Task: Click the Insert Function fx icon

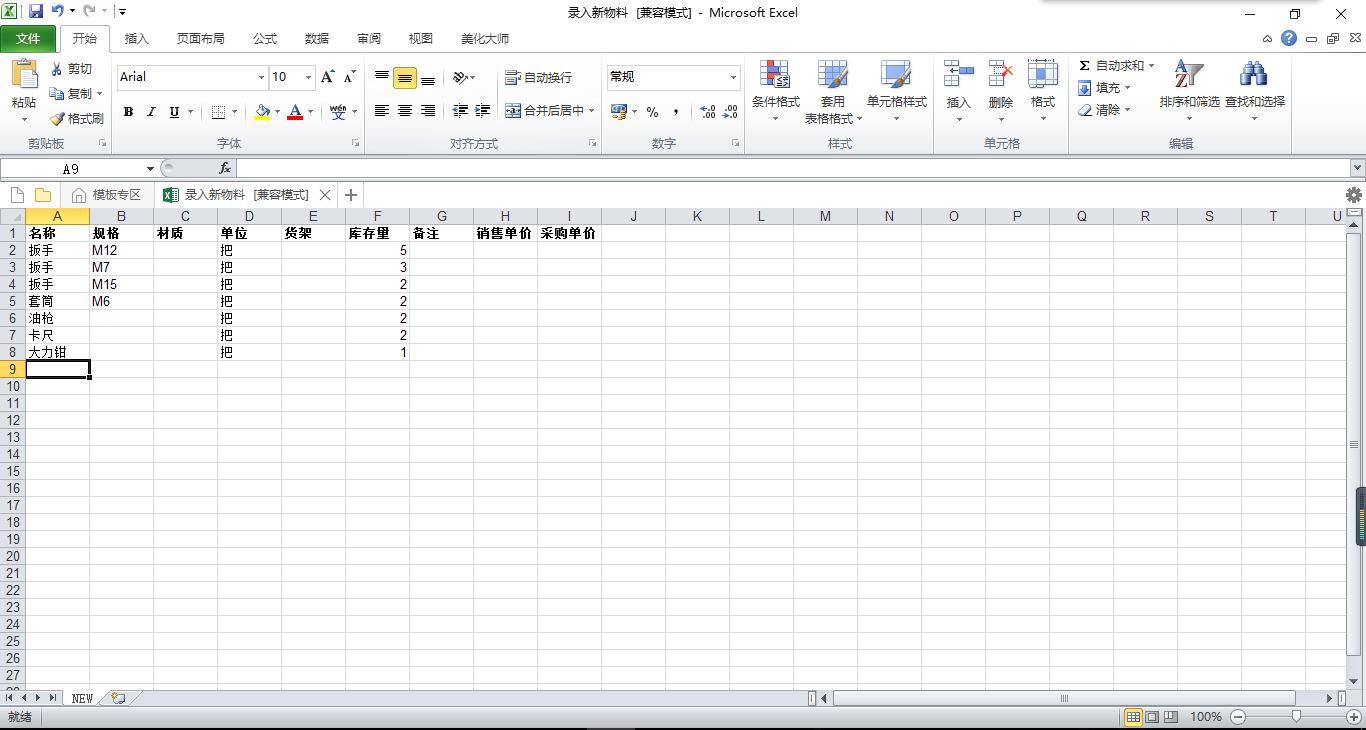Action: click(x=225, y=168)
